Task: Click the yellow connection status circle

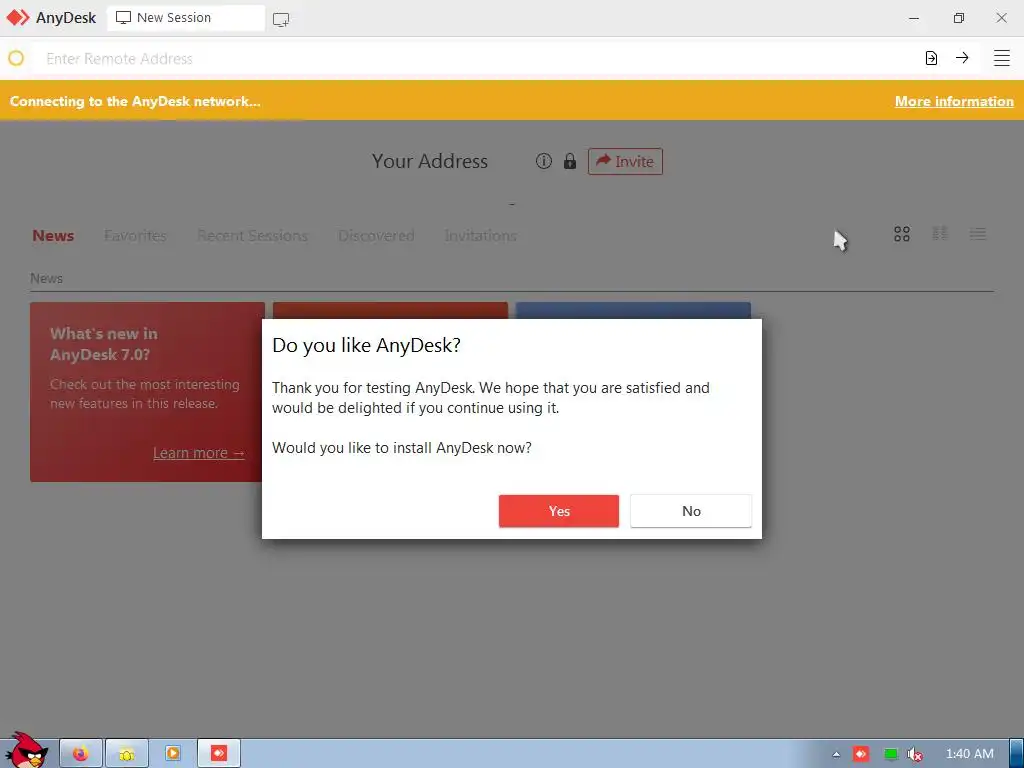Action: click(x=16, y=58)
